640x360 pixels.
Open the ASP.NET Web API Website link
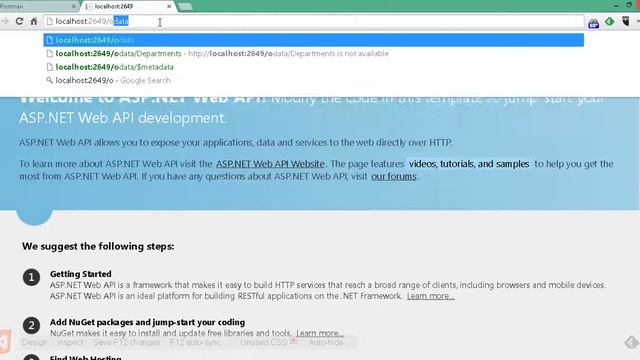click(x=270, y=164)
